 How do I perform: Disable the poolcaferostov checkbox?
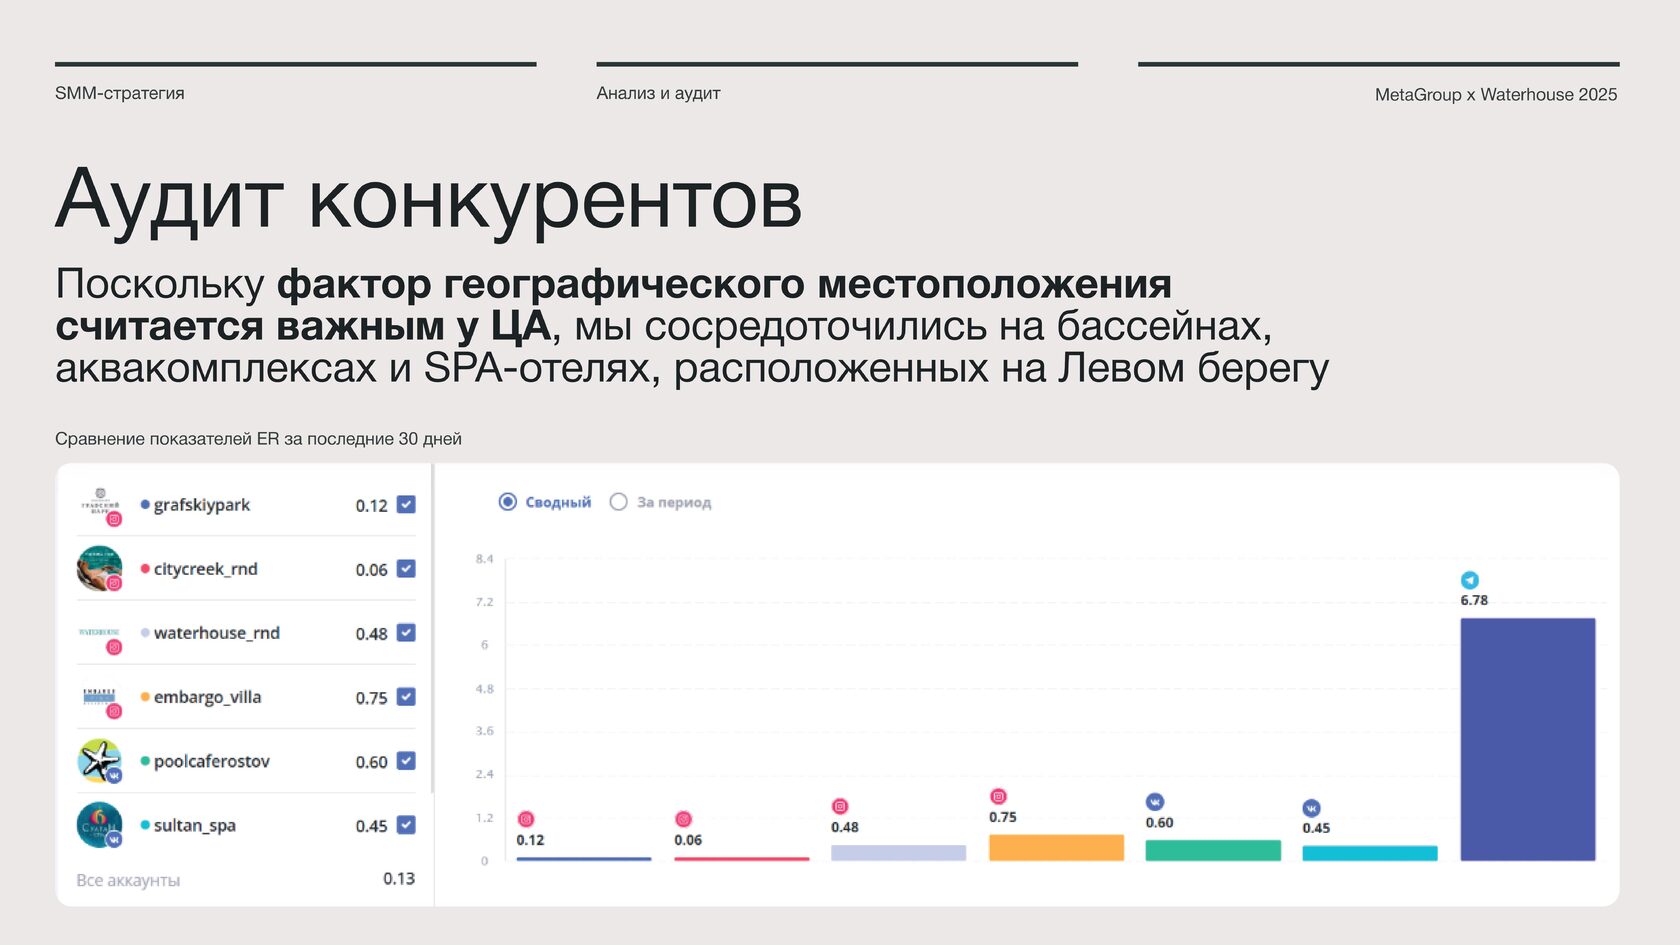click(406, 760)
